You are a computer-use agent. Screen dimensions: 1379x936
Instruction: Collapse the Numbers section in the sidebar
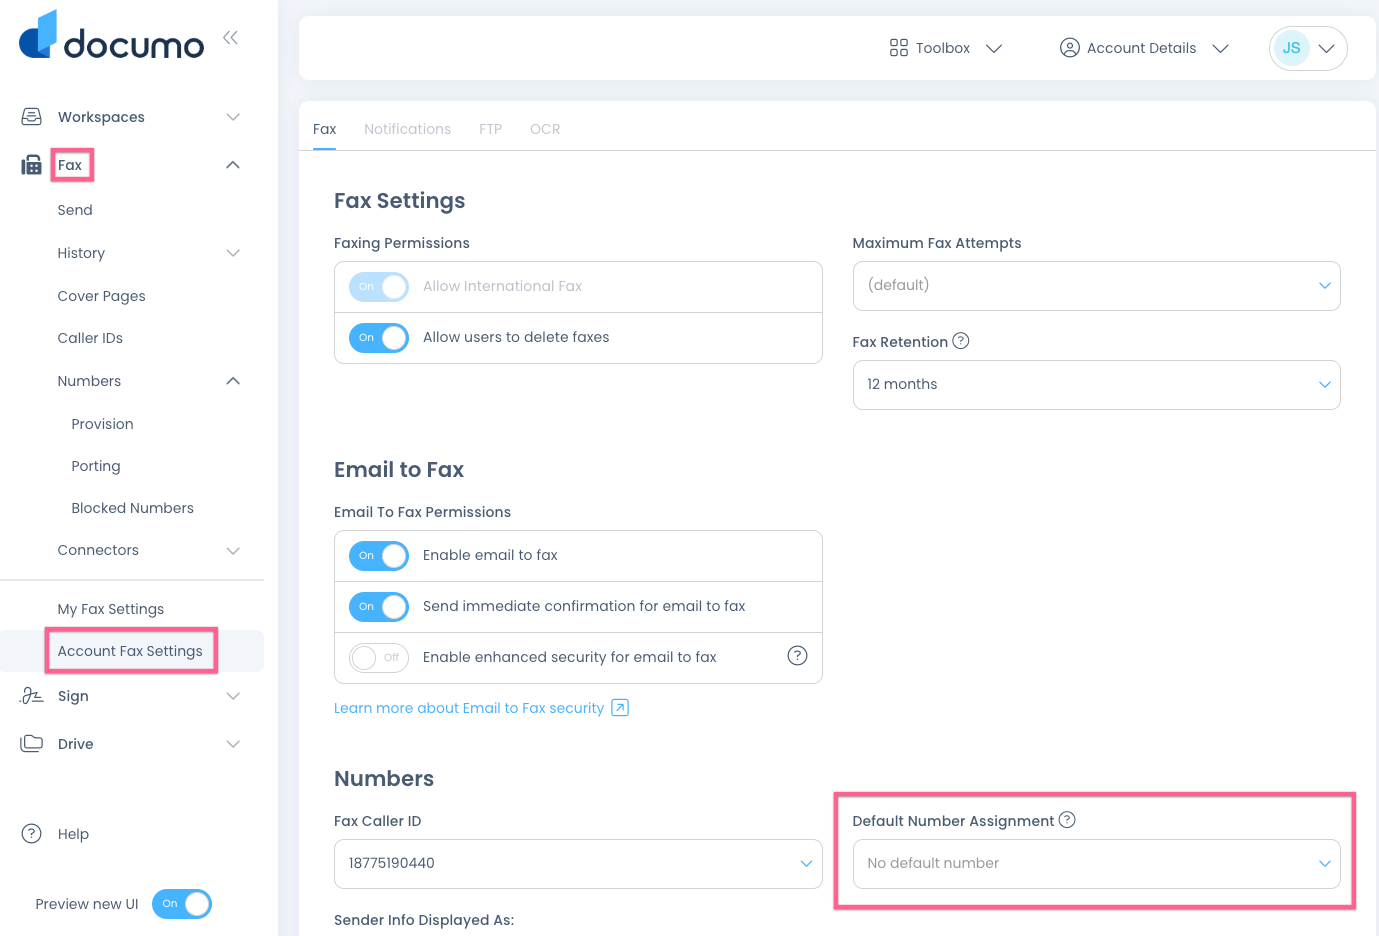coord(232,381)
